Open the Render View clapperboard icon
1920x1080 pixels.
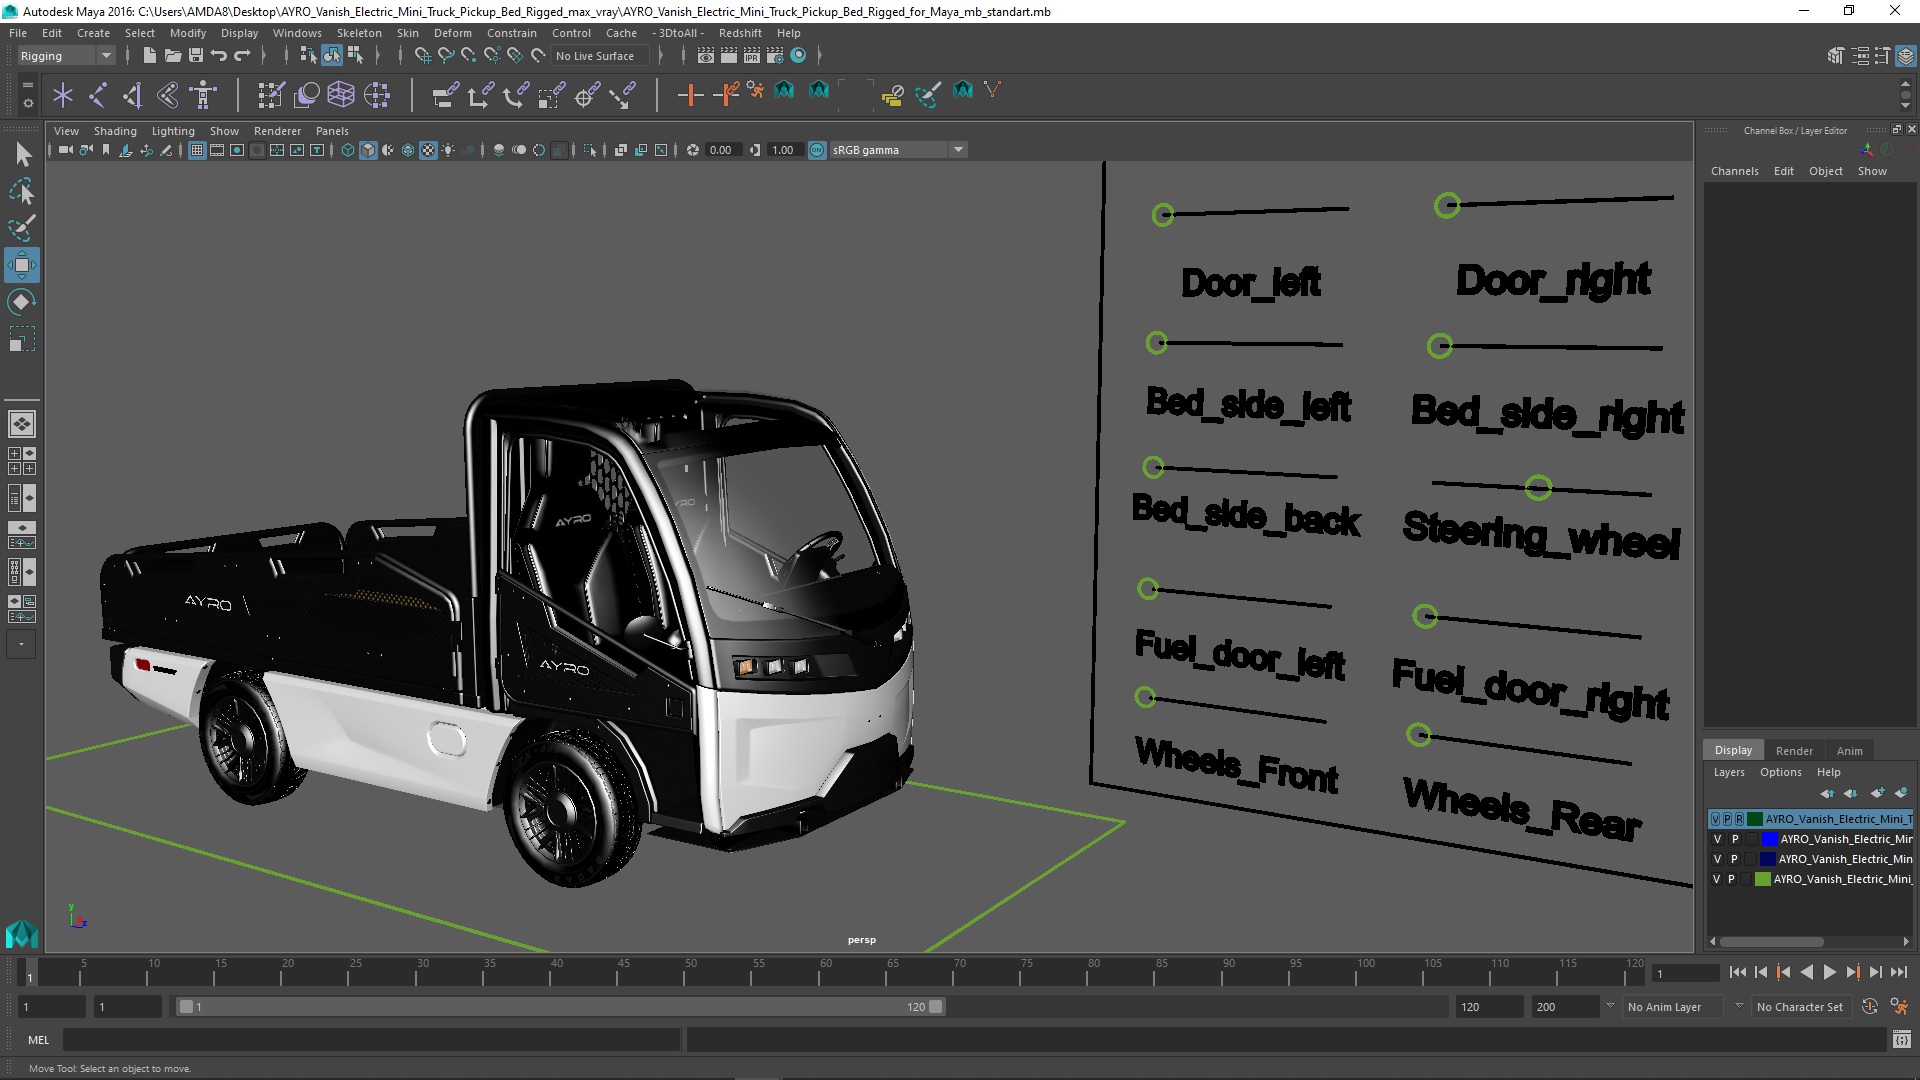pyautogui.click(x=705, y=56)
